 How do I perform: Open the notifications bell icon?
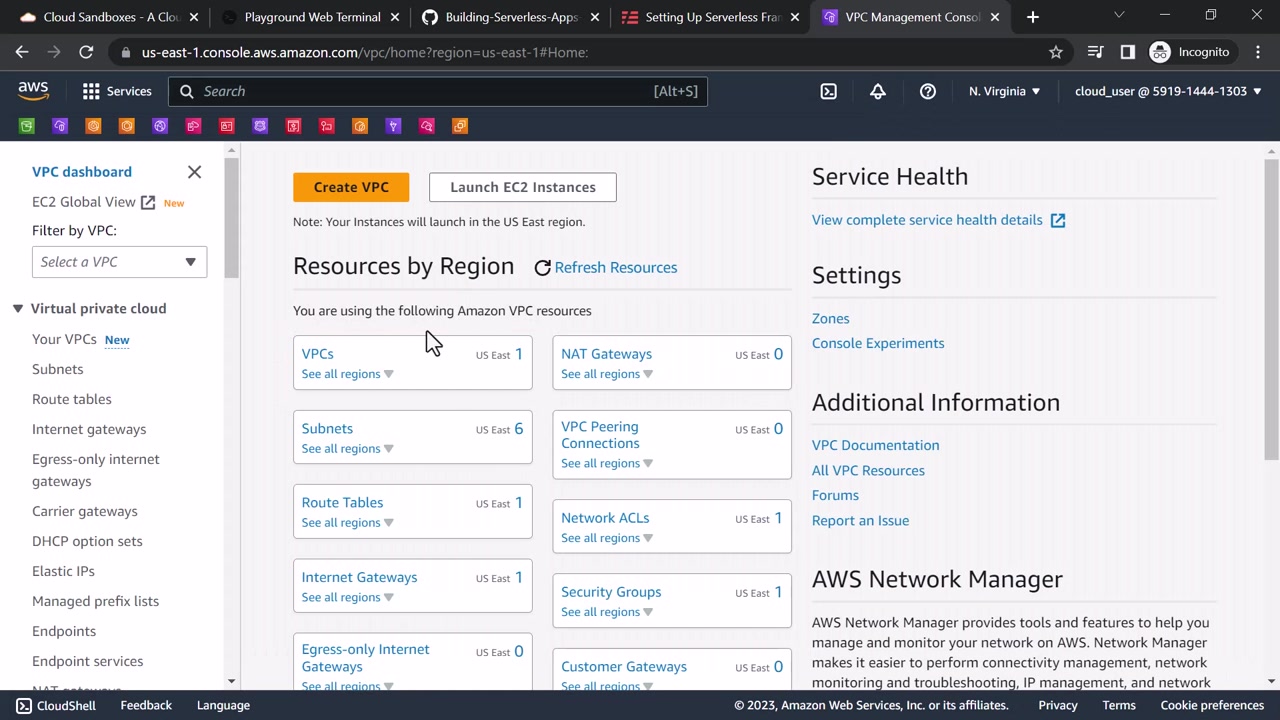[877, 91]
